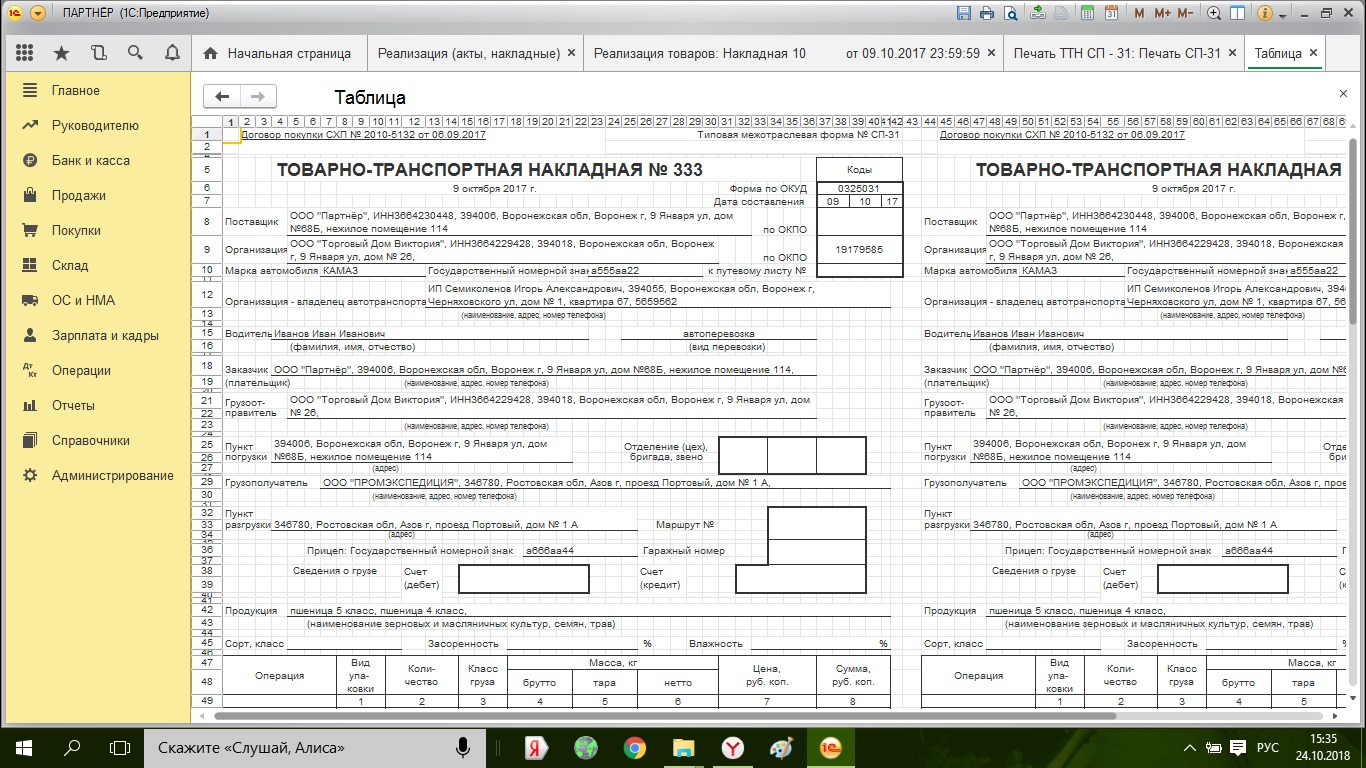Click the yellow info (i) icon
The height and width of the screenshot is (768, 1366).
(1265, 14)
